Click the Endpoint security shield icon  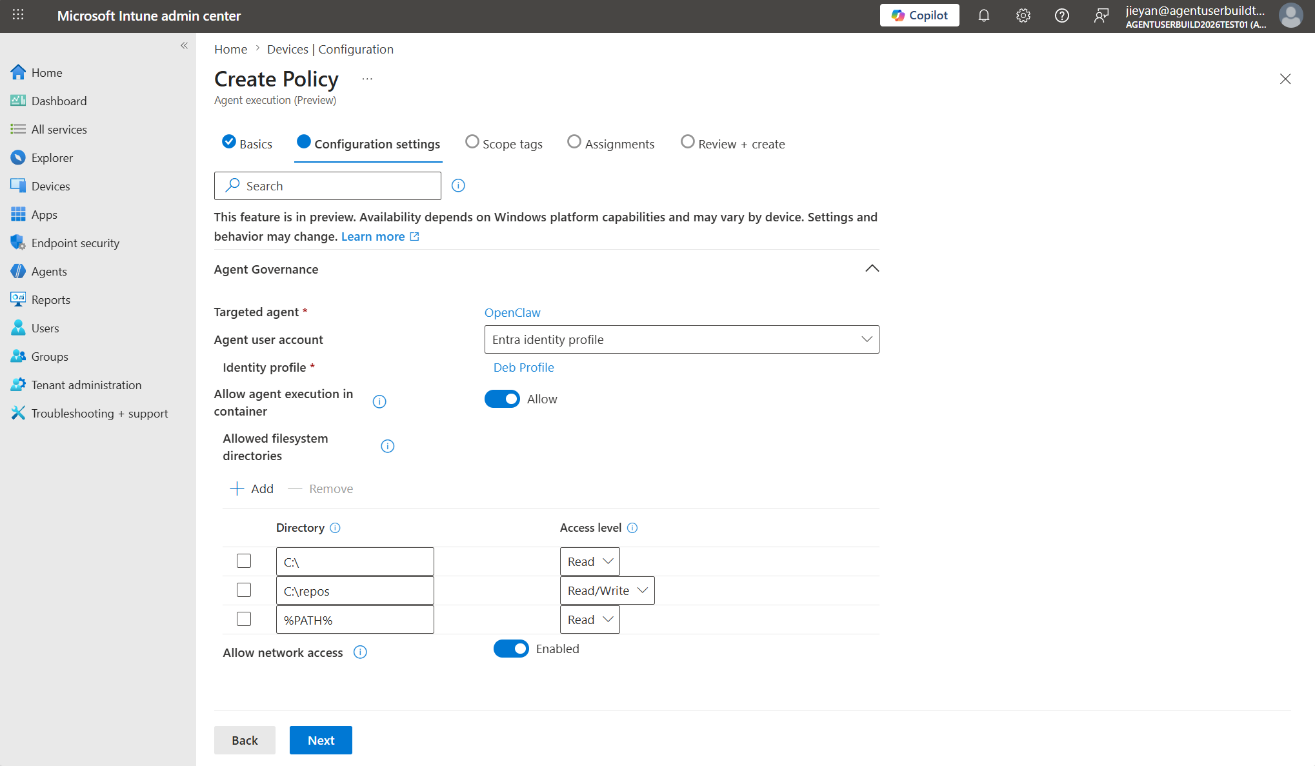coord(18,243)
